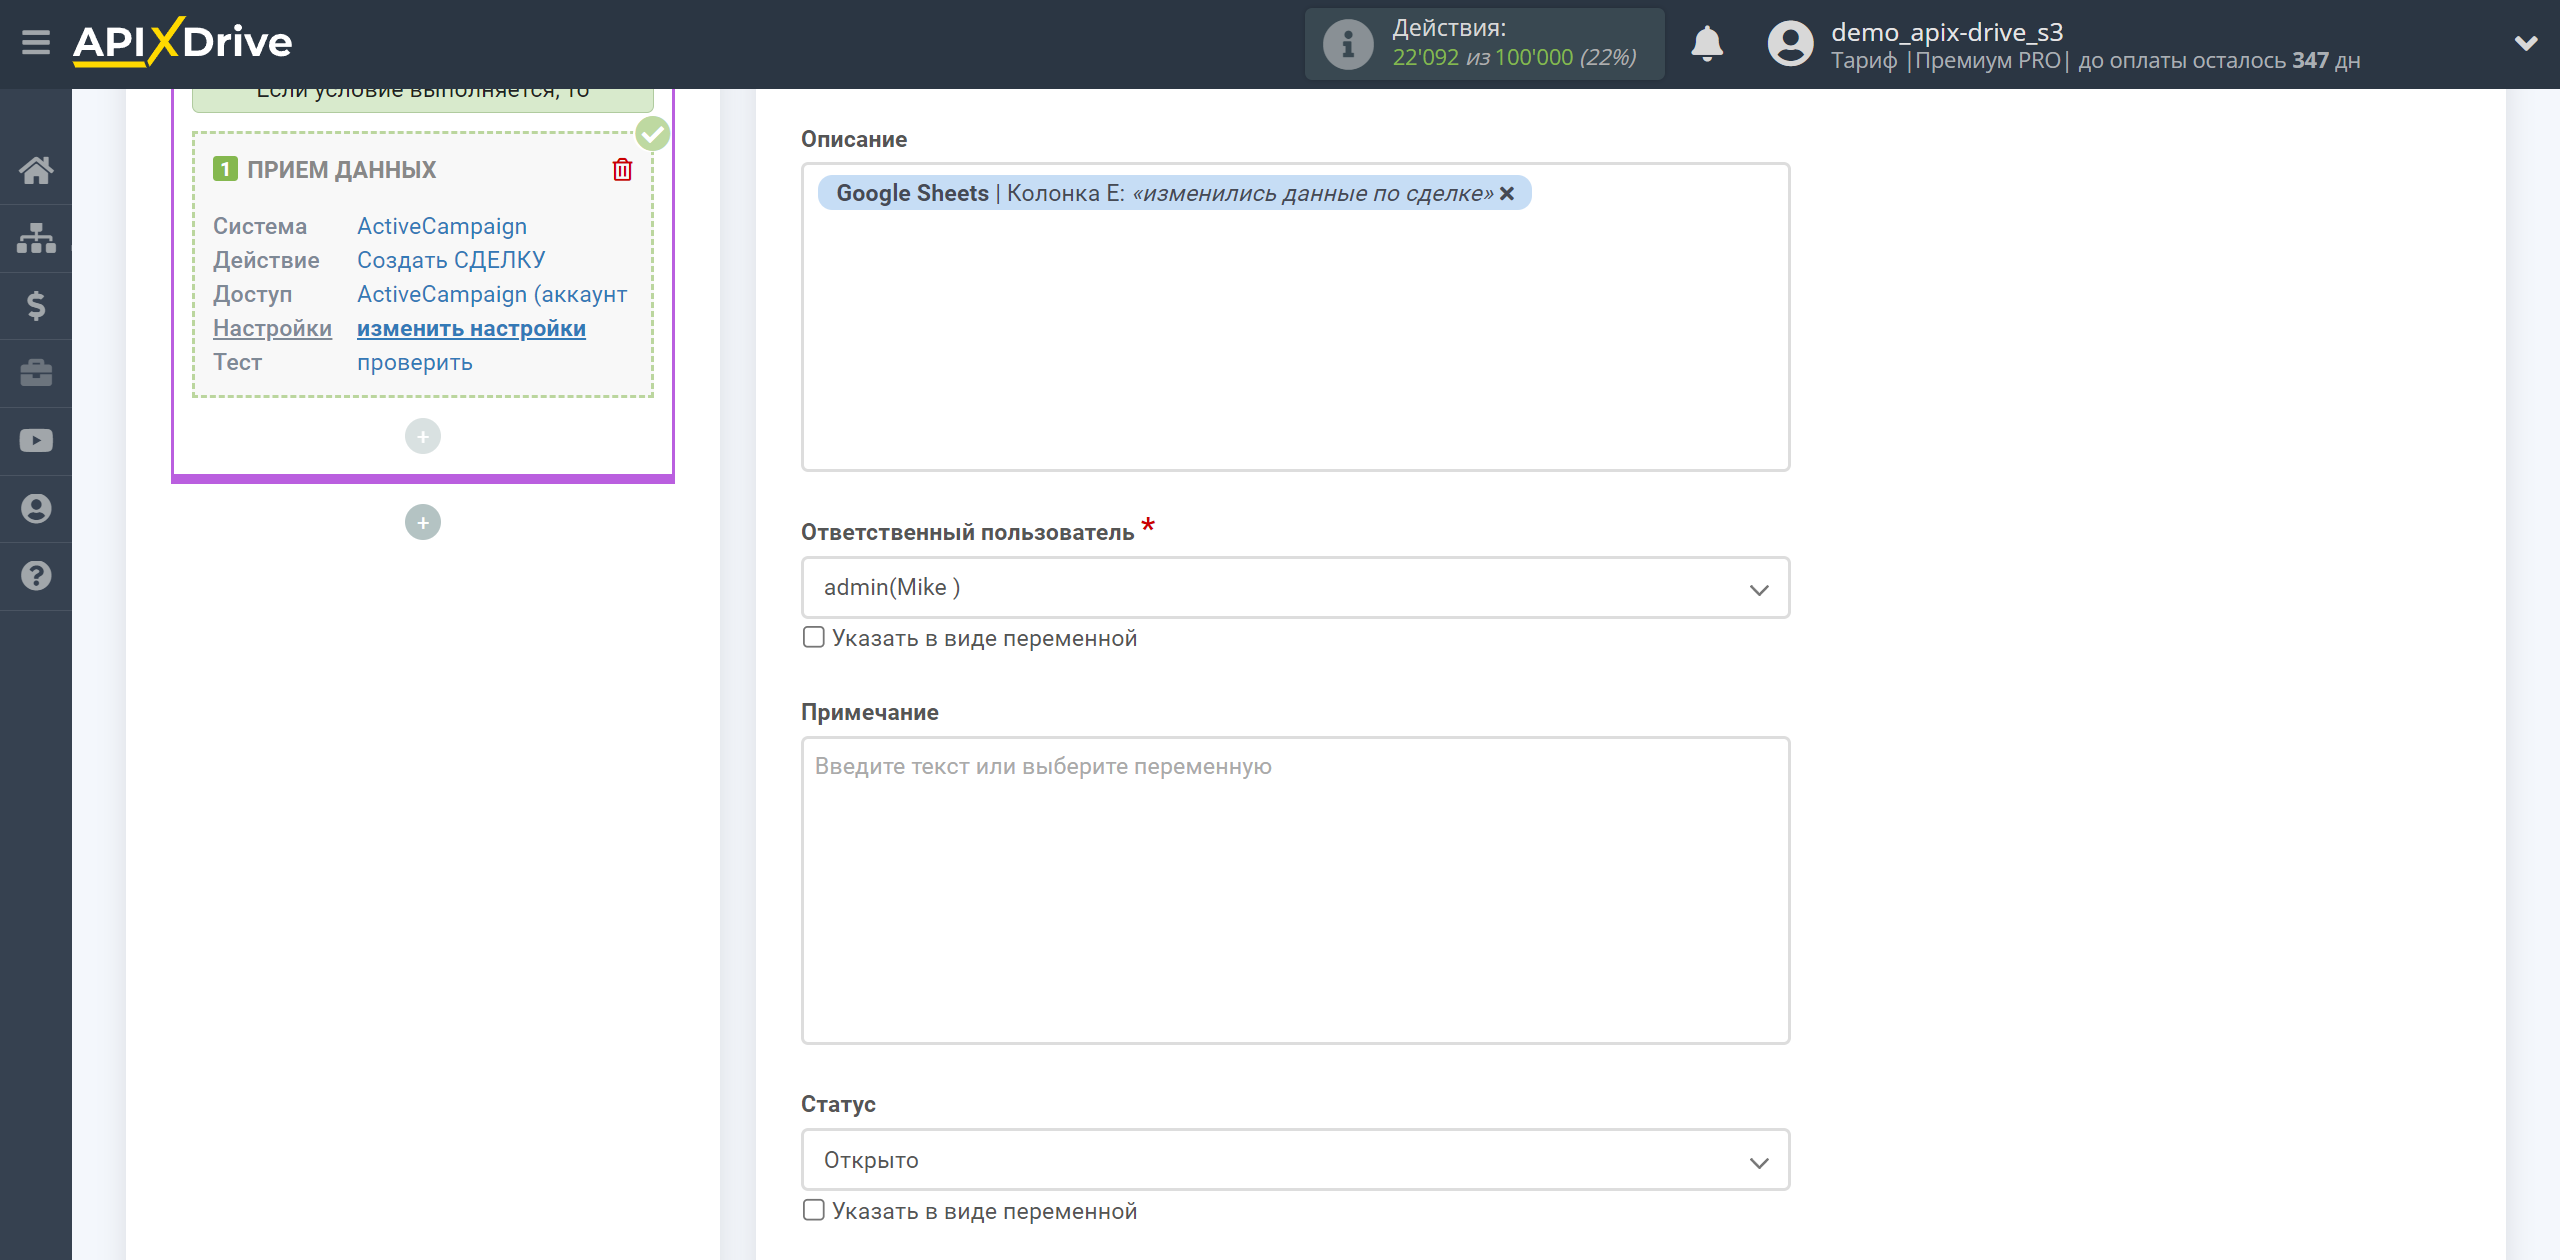Viewport: 2560px width, 1260px height.
Task: Click the Действия counter 22'092 из 100'000
Action: point(1514,58)
